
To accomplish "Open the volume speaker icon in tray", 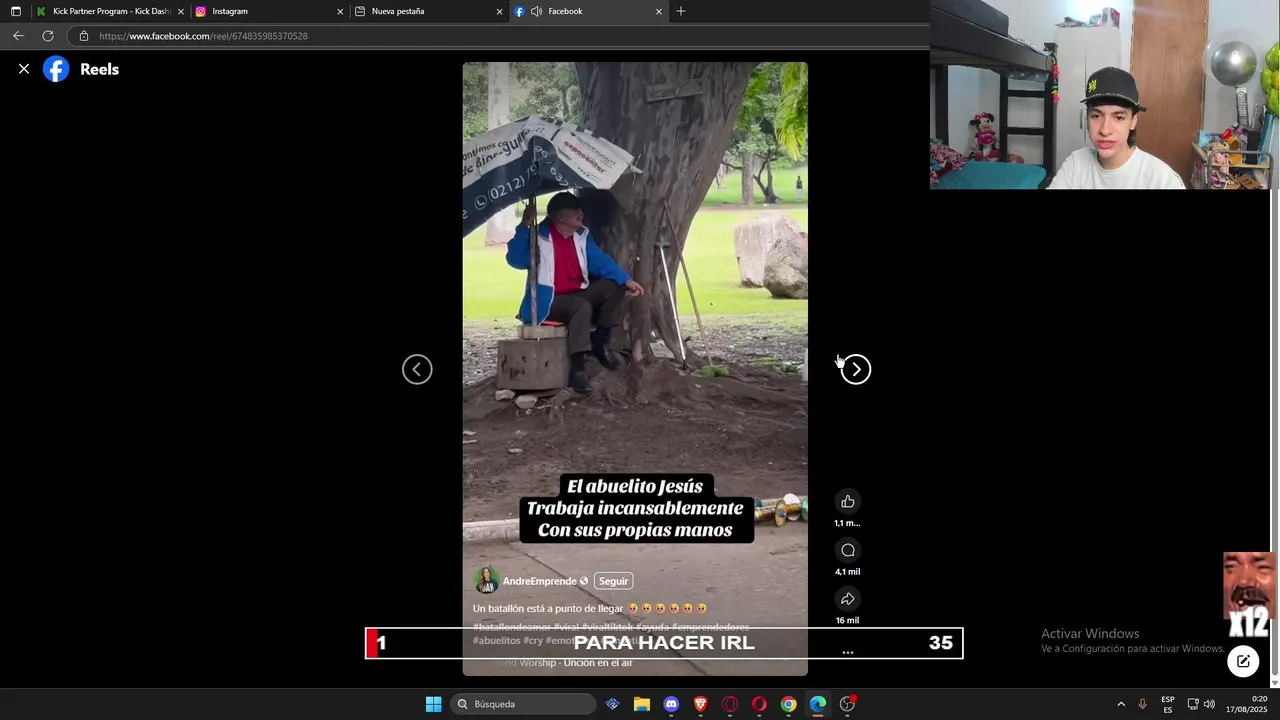I will point(1209,704).
